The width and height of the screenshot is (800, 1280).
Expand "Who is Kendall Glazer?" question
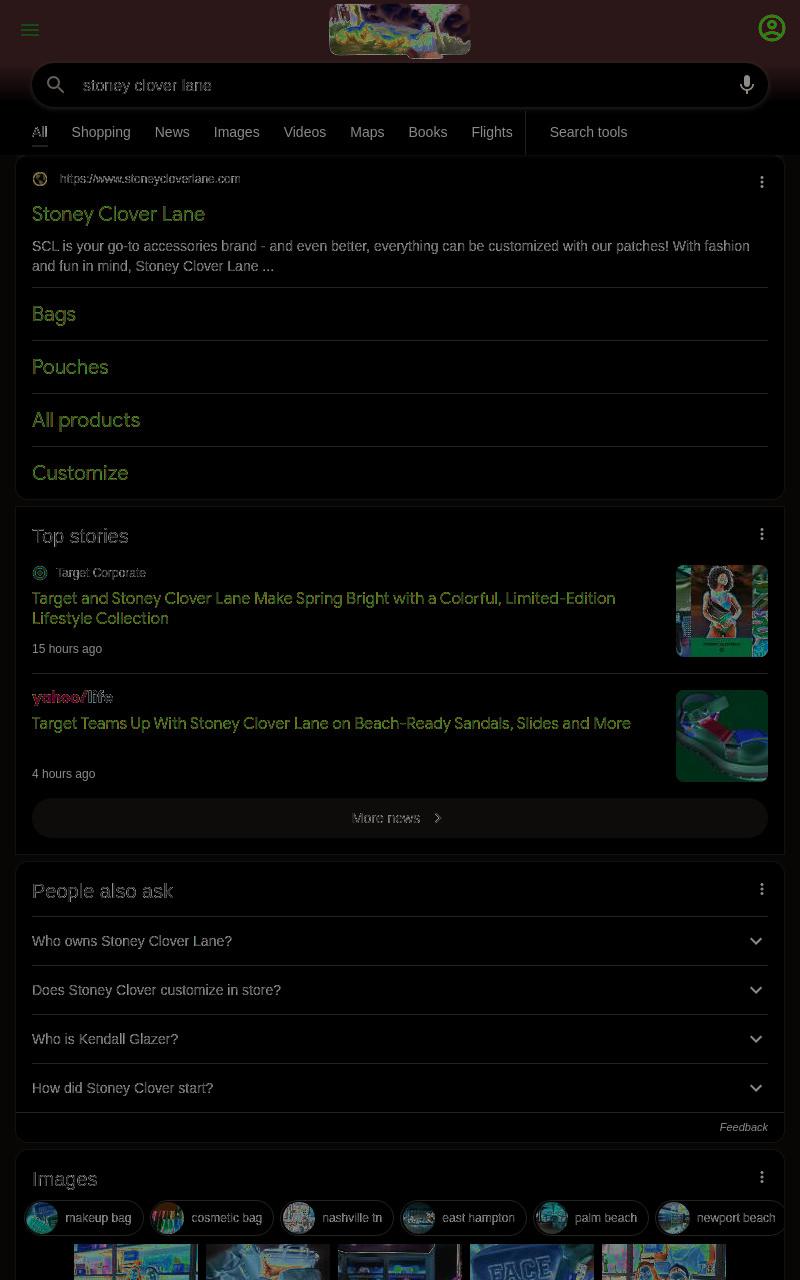coord(400,1039)
